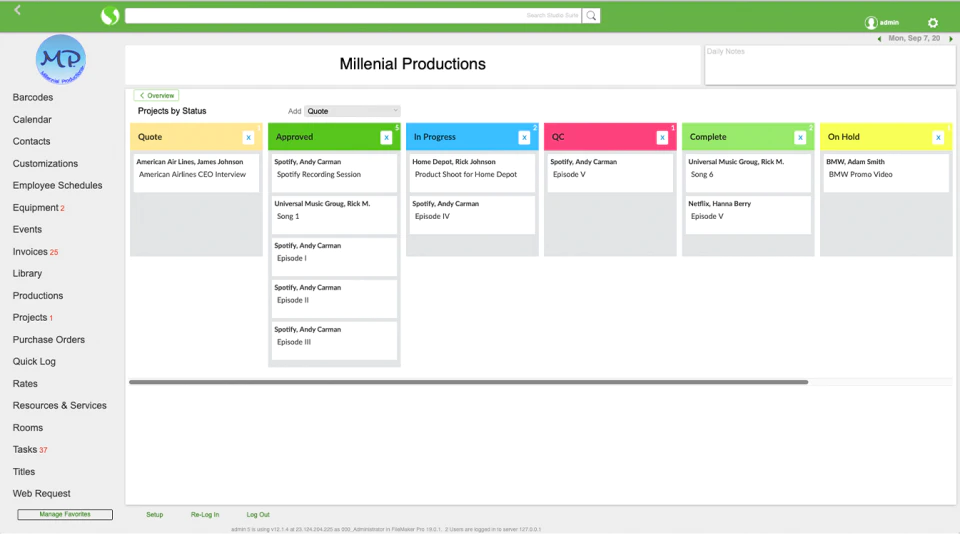
Task: Remove the In Progress column with X
Action: tap(524, 138)
